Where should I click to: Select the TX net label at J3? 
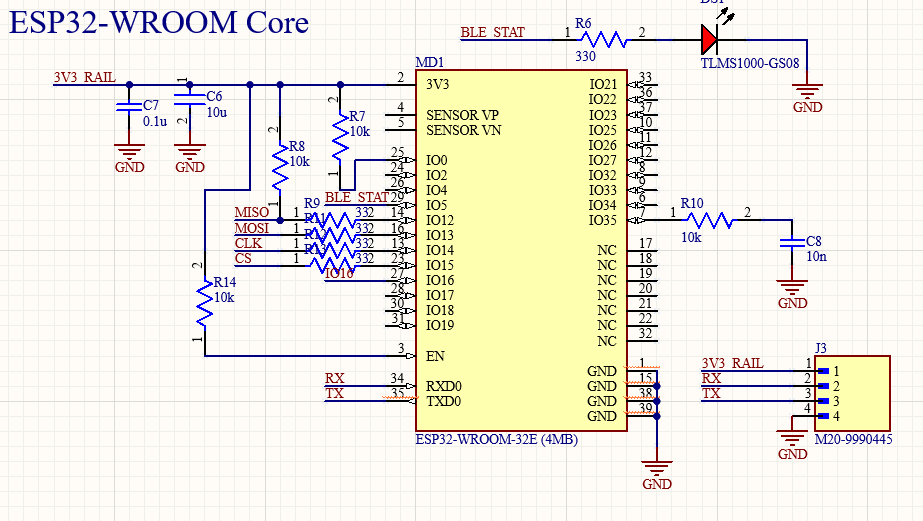(711, 393)
